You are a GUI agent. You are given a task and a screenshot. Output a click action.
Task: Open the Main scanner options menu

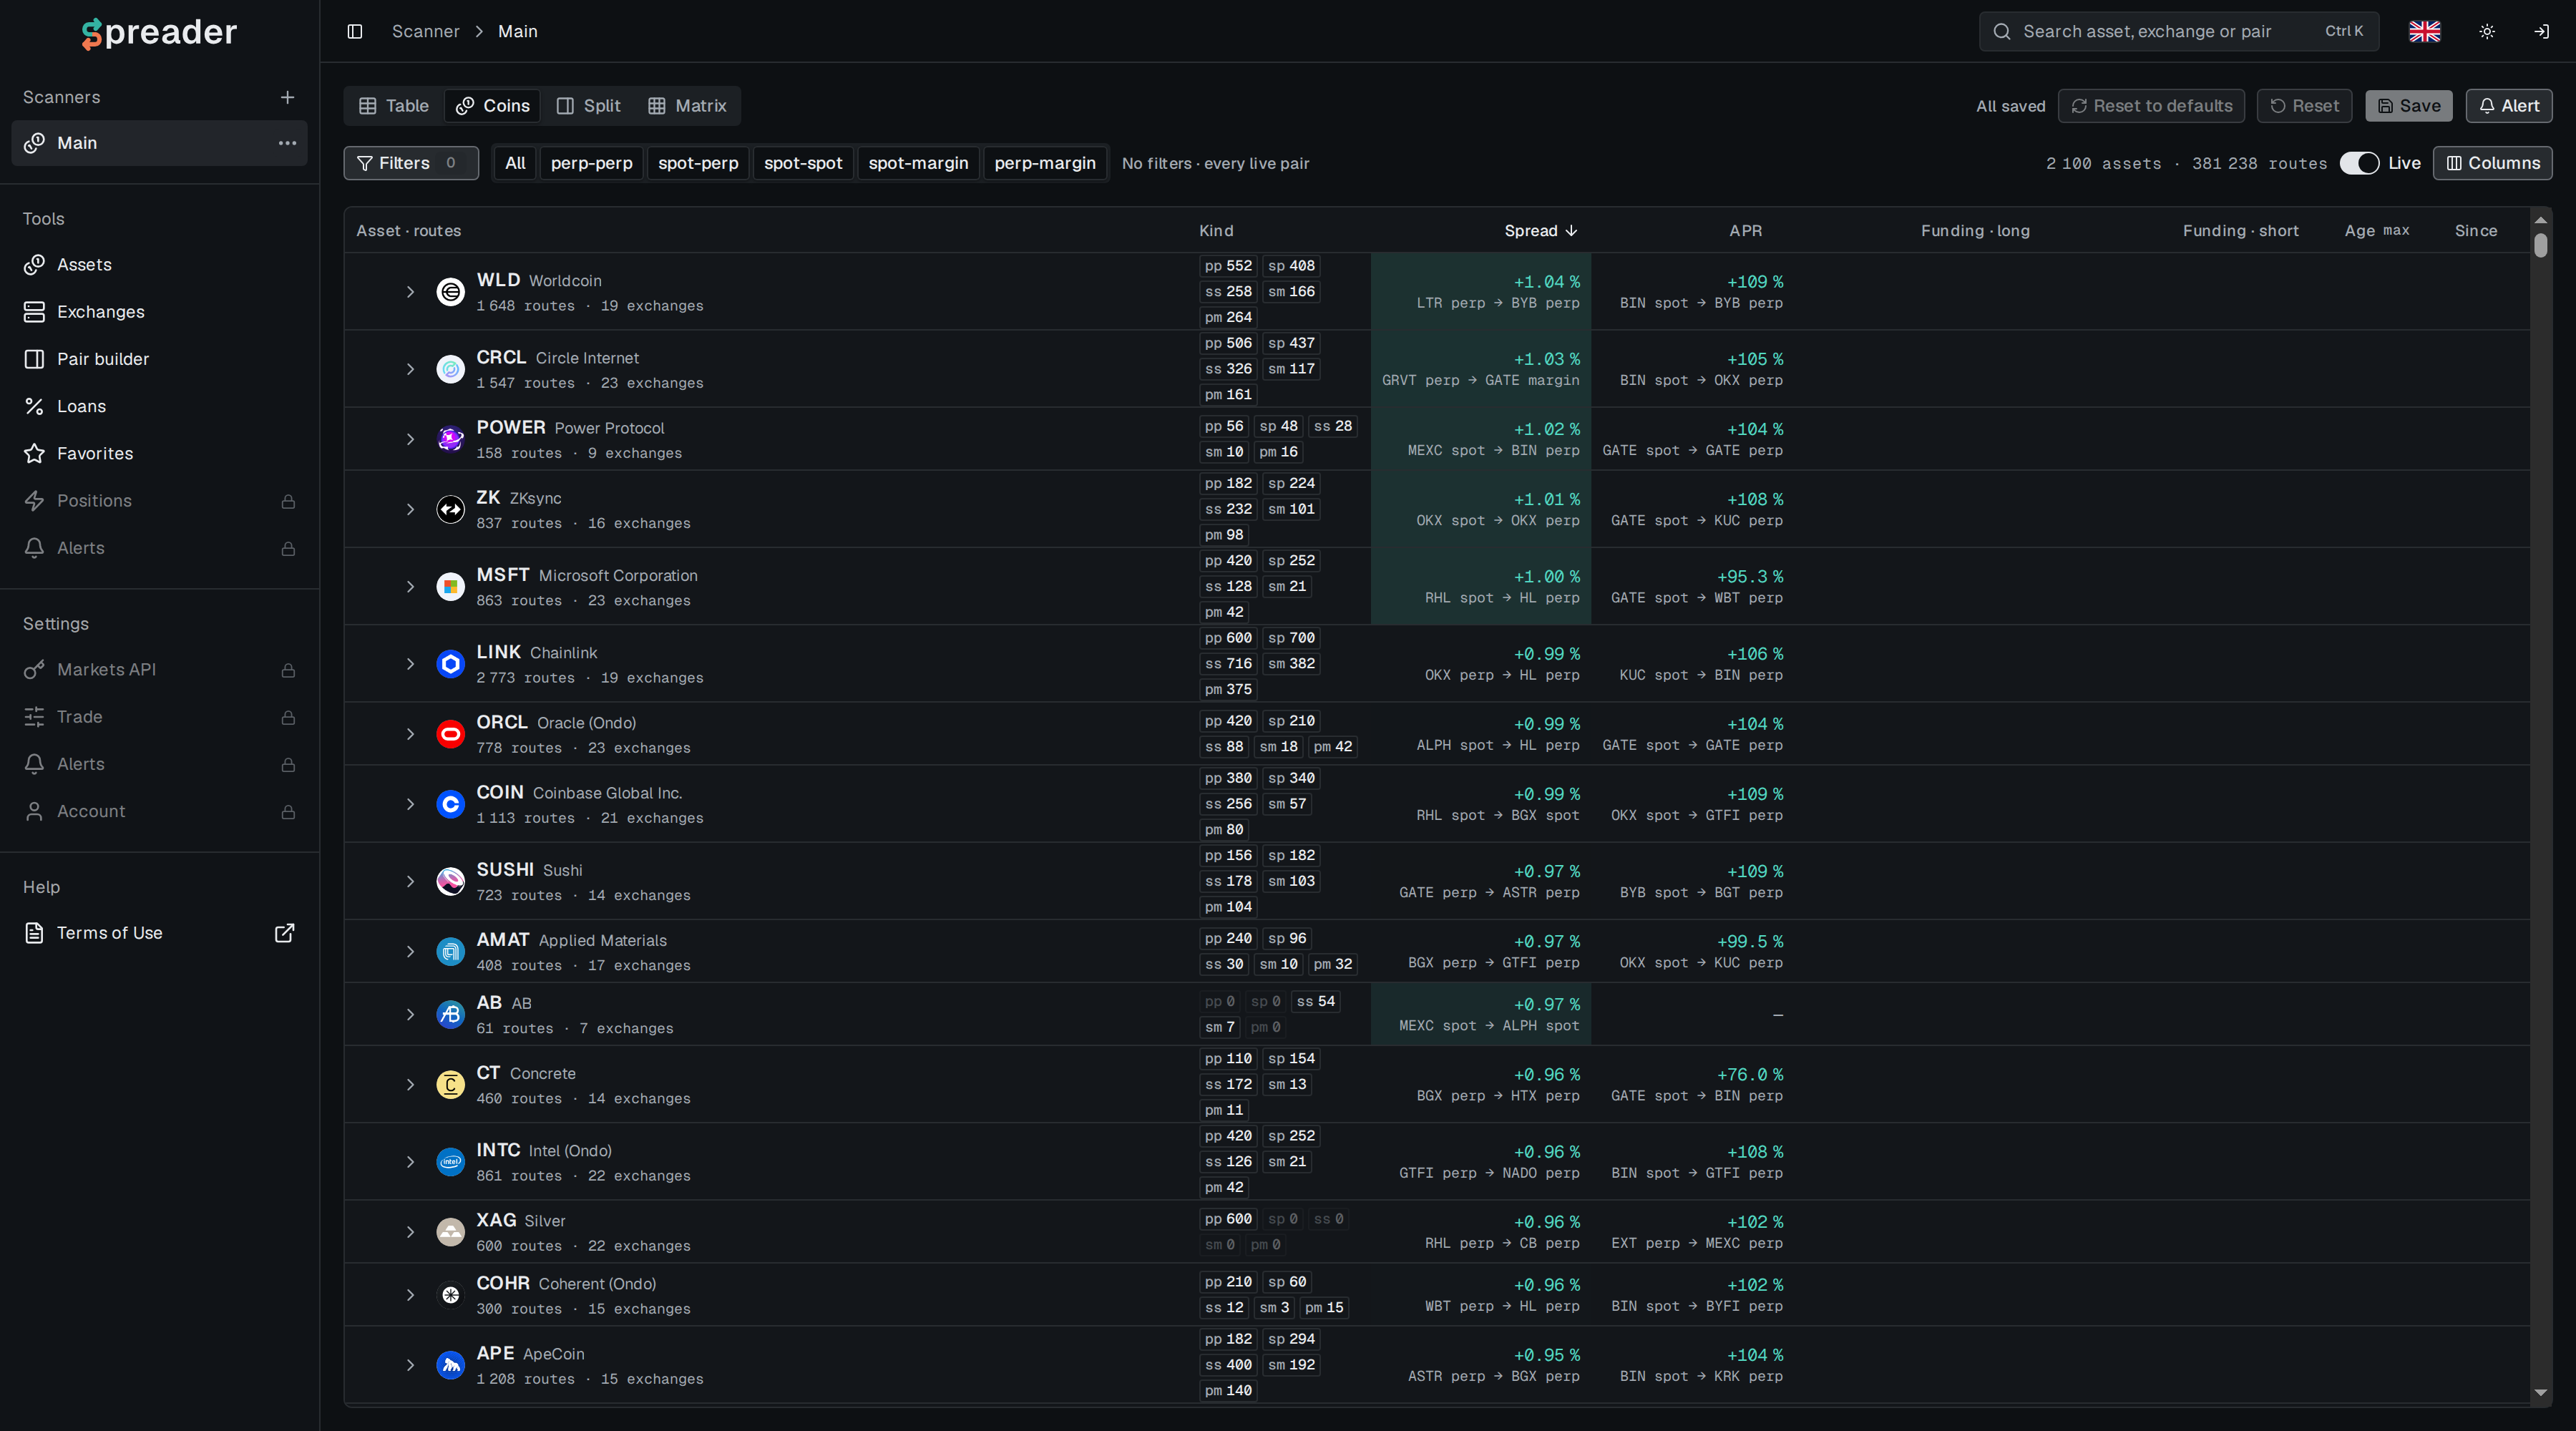pos(287,143)
